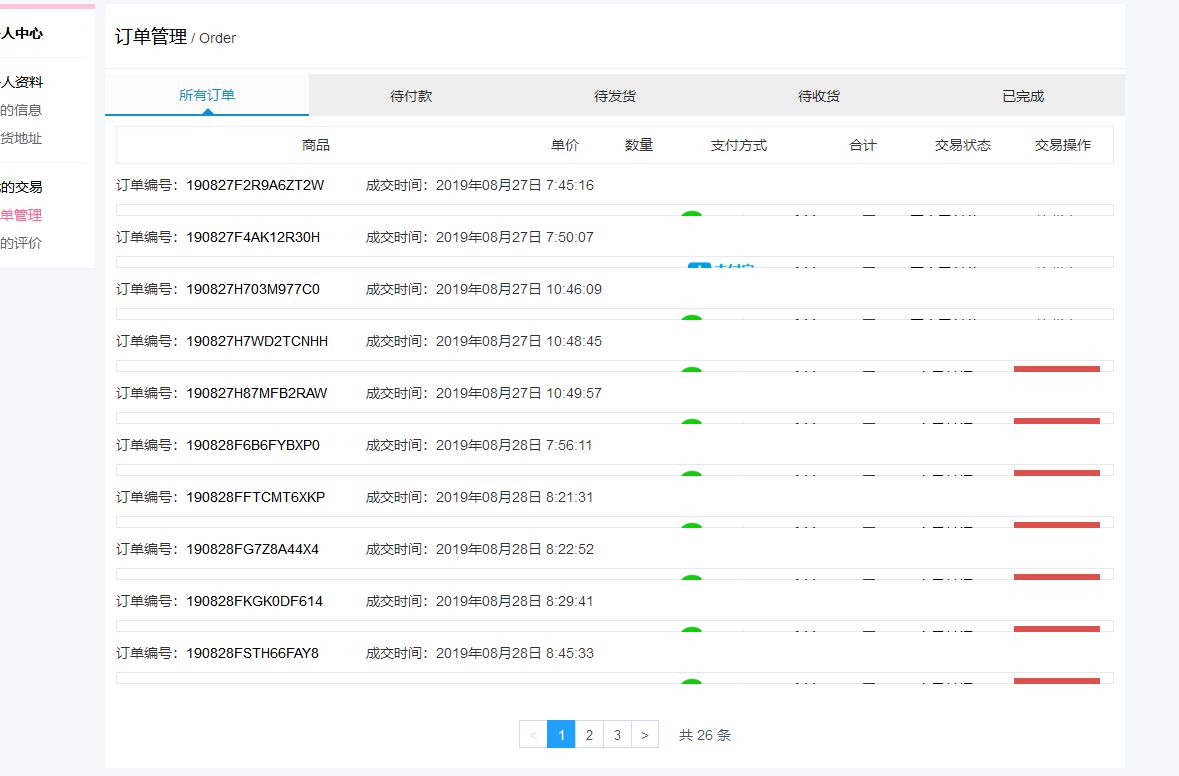This screenshot has height=776, width=1179.
Task: Open the 的信息 link in the sidebar
Action: (x=21, y=111)
